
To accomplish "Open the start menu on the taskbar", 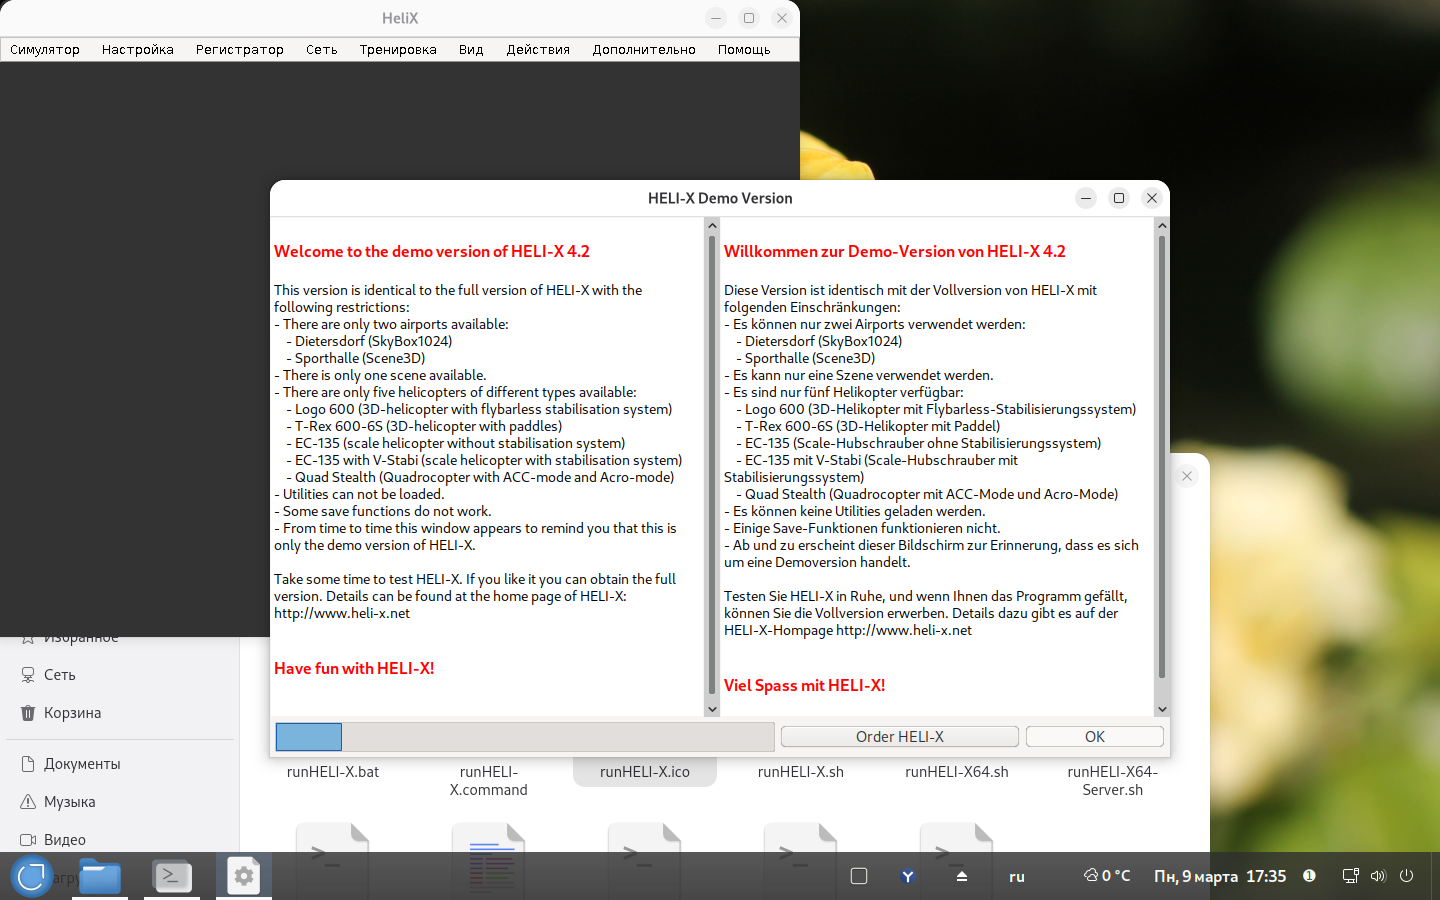I will [31, 876].
